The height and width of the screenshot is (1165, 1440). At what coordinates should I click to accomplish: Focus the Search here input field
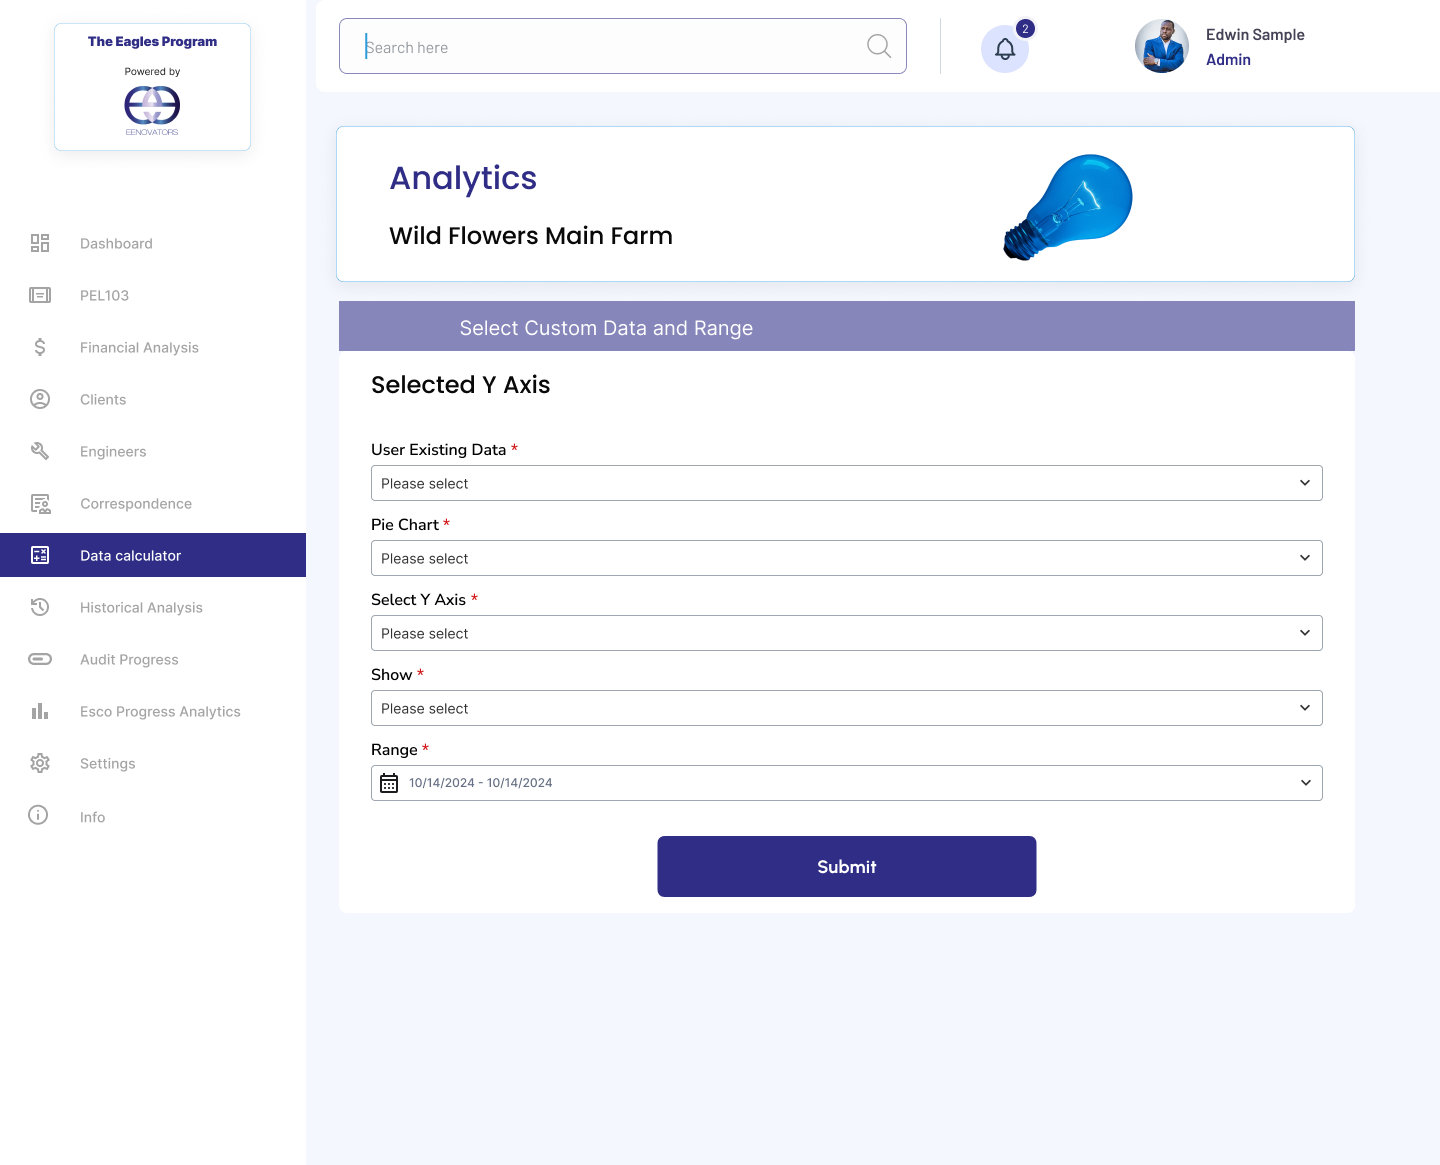[x=622, y=46]
